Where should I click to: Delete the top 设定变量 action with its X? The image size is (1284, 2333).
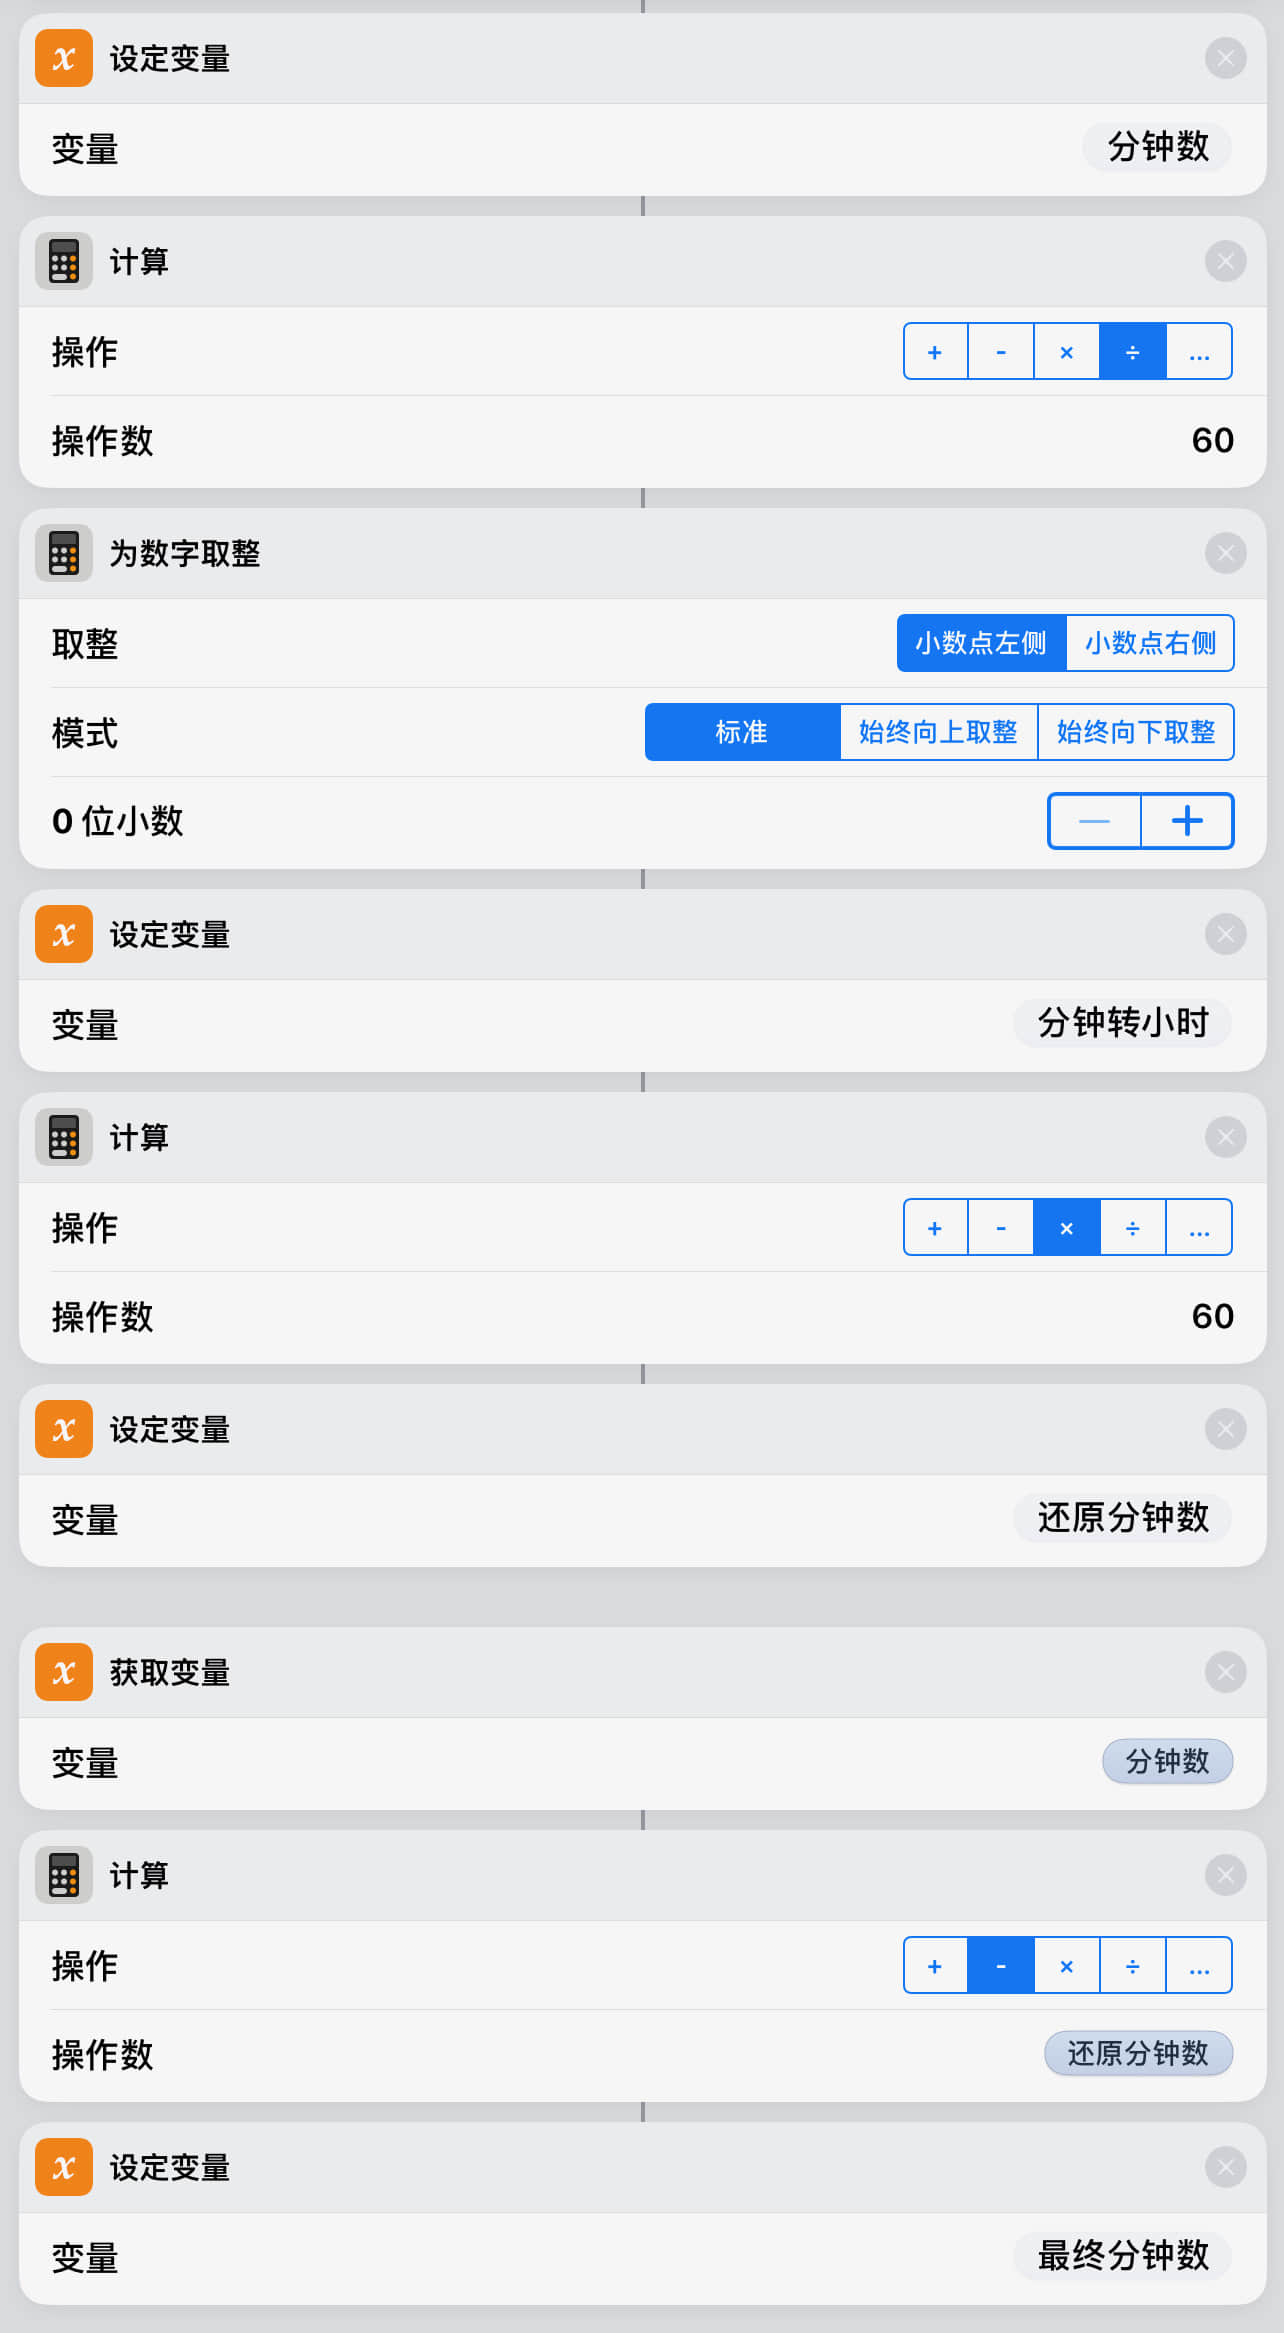pos(1225,58)
